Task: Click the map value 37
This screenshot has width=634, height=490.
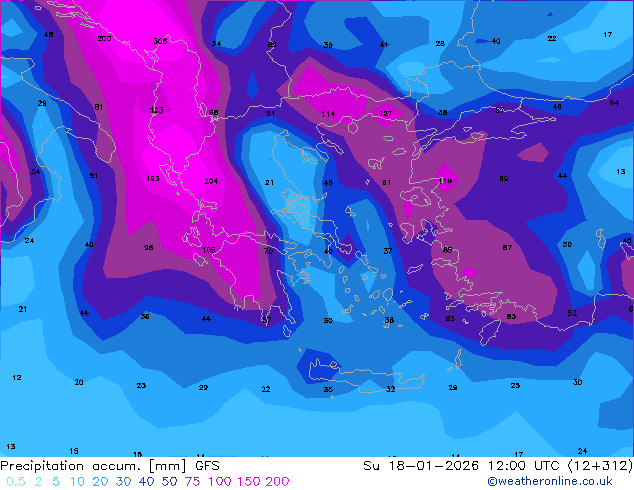Action: click(388, 251)
